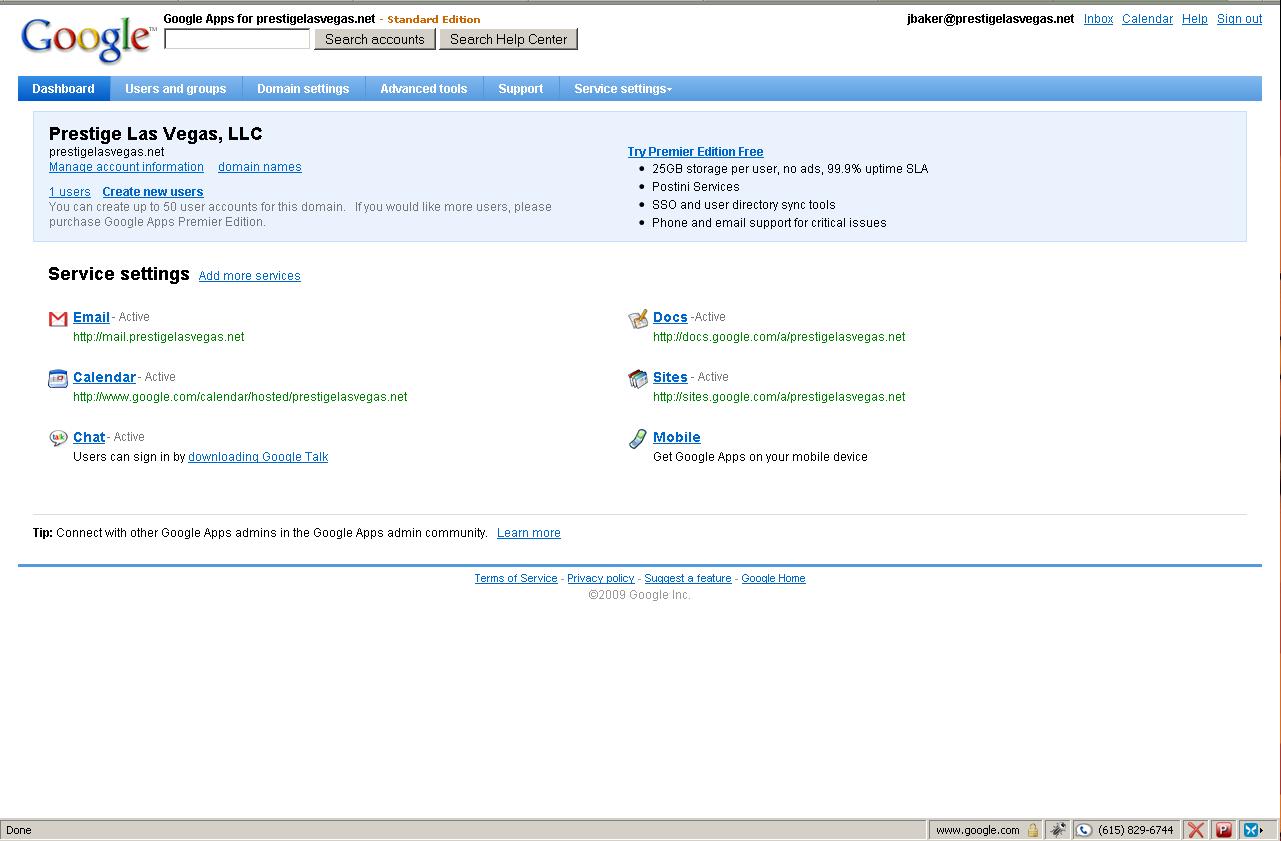Click the bug icon in status bar
This screenshot has width=1281, height=841.
(x=1057, y=830)
